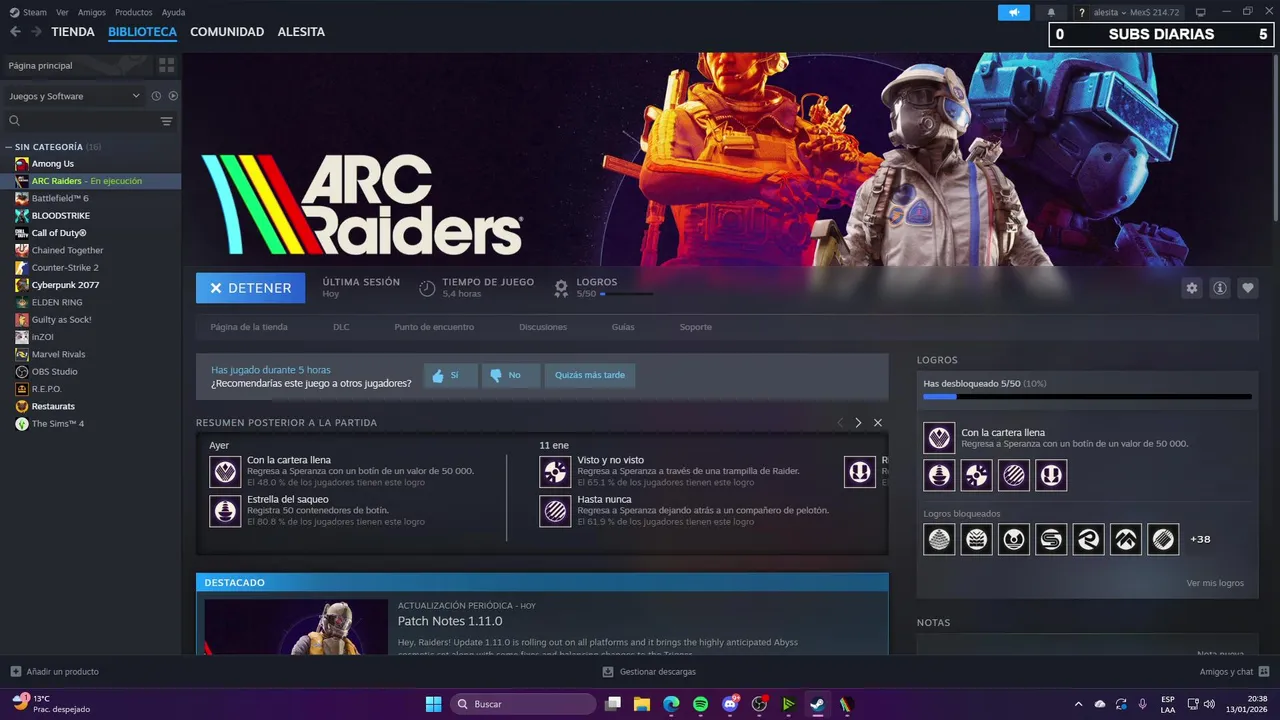Click the library search field
Viewport: 1280px width, 720px height.
(x=80, y=121)
